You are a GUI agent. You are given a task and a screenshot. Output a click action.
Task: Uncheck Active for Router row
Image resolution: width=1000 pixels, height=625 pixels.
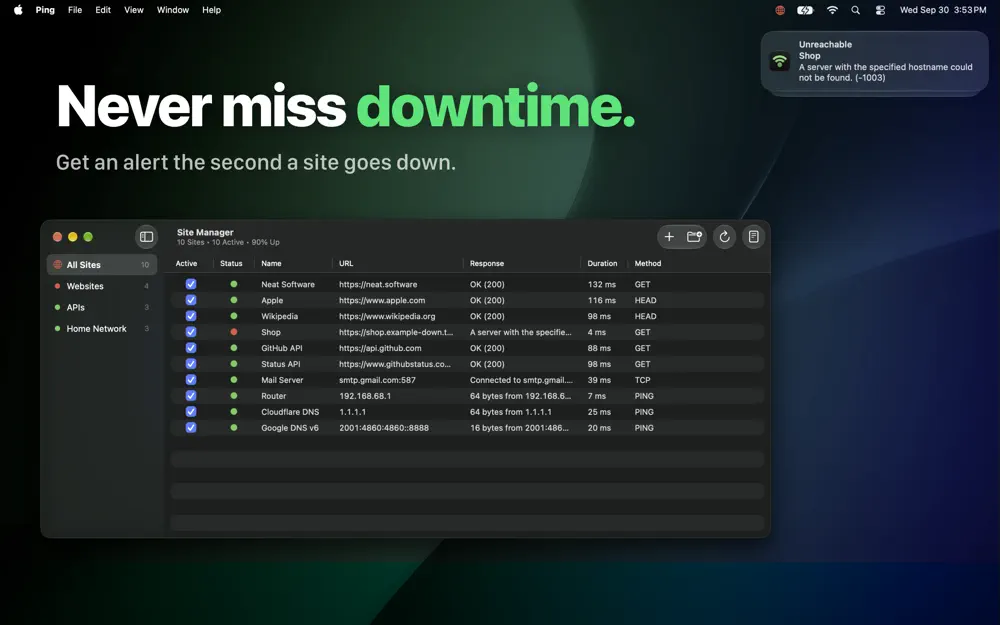pos(191,395)
